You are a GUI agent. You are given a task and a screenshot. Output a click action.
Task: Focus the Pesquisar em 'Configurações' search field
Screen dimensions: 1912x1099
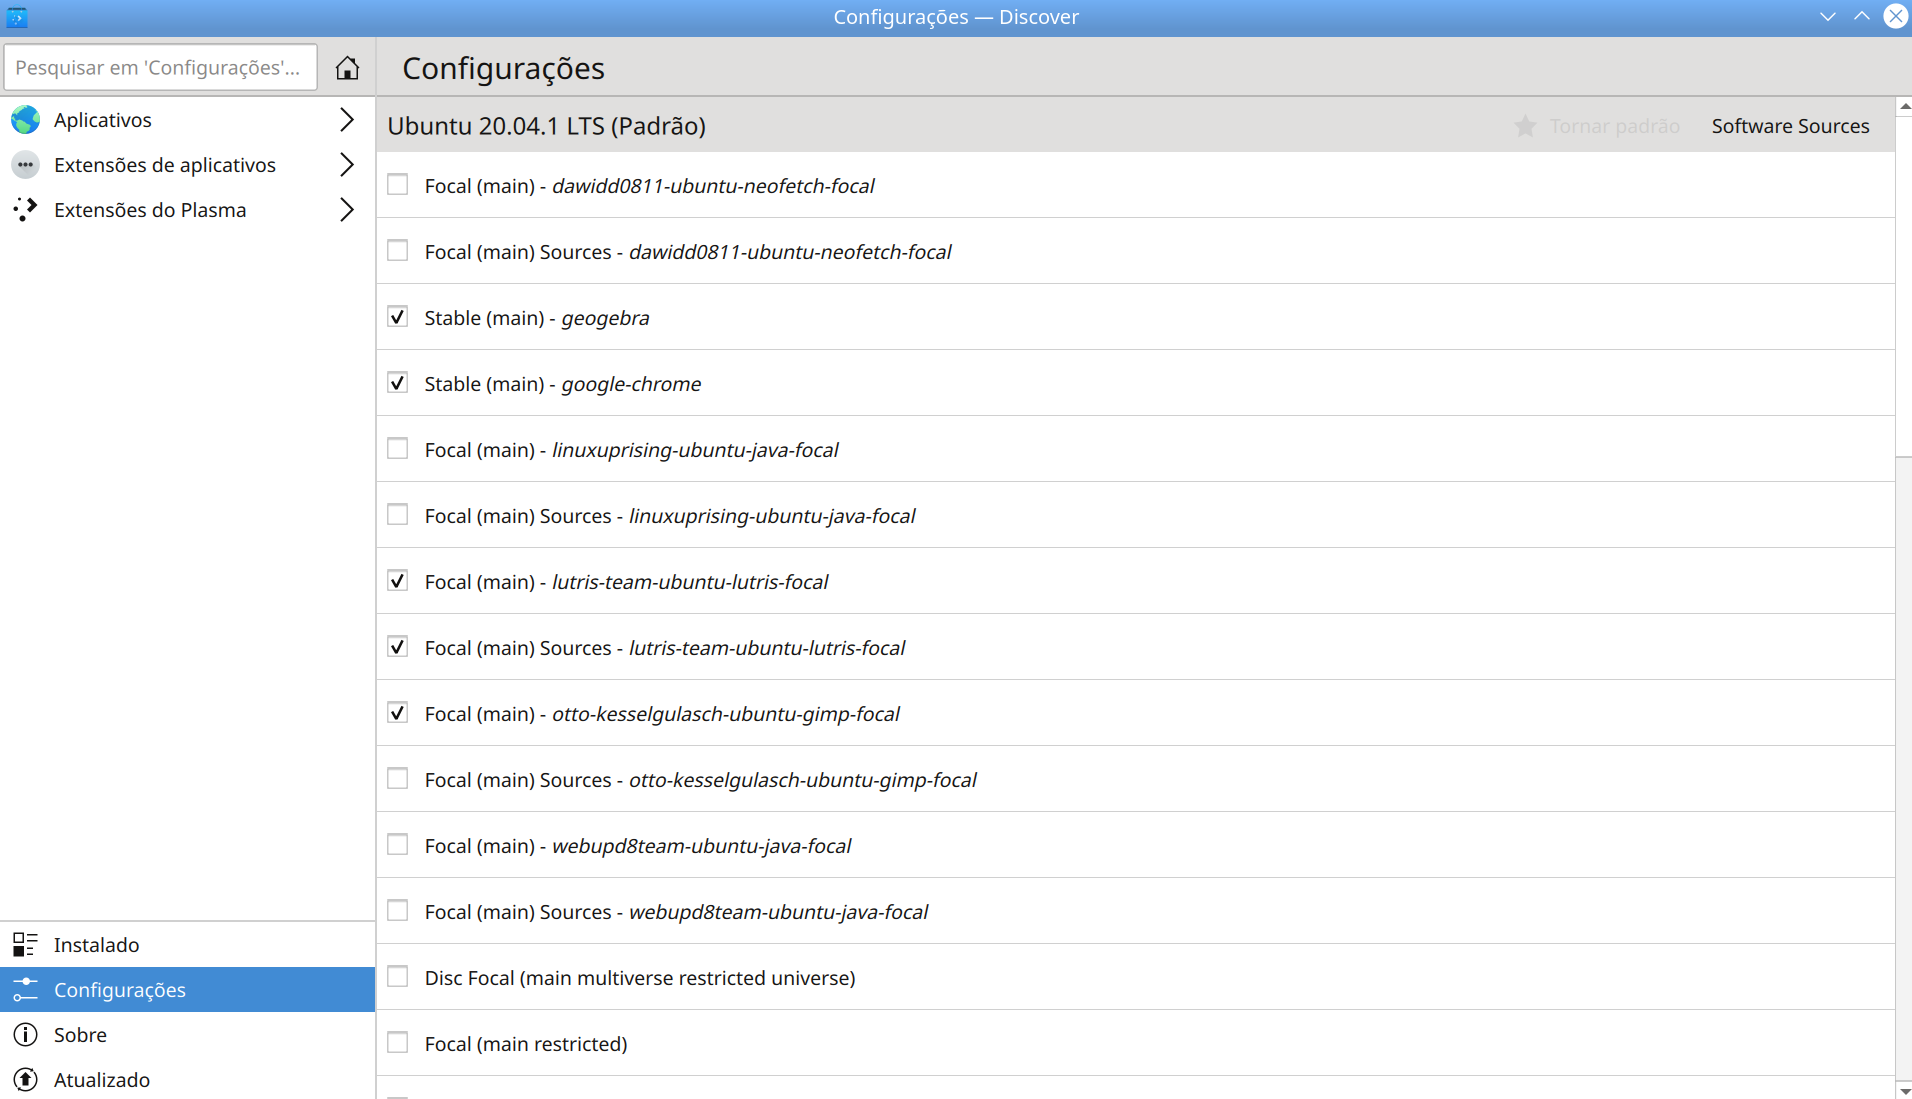coord(160,68)
